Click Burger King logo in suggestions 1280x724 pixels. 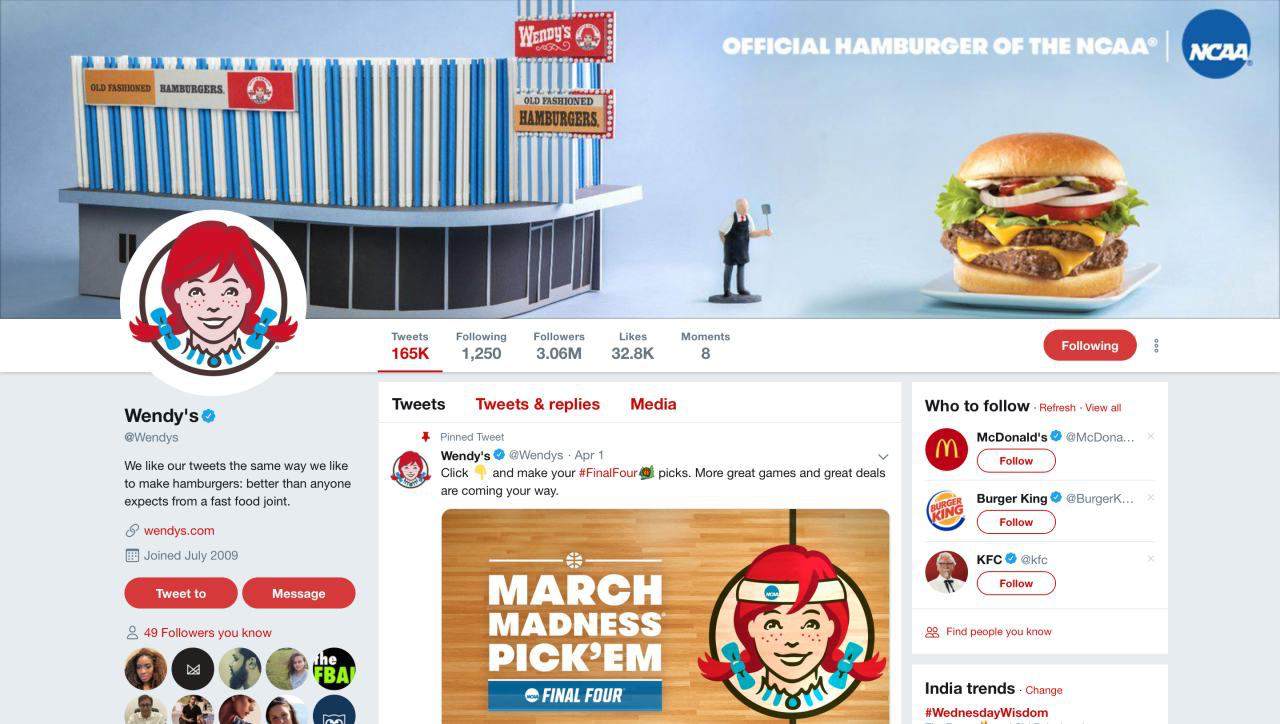(x=946, y=510)
